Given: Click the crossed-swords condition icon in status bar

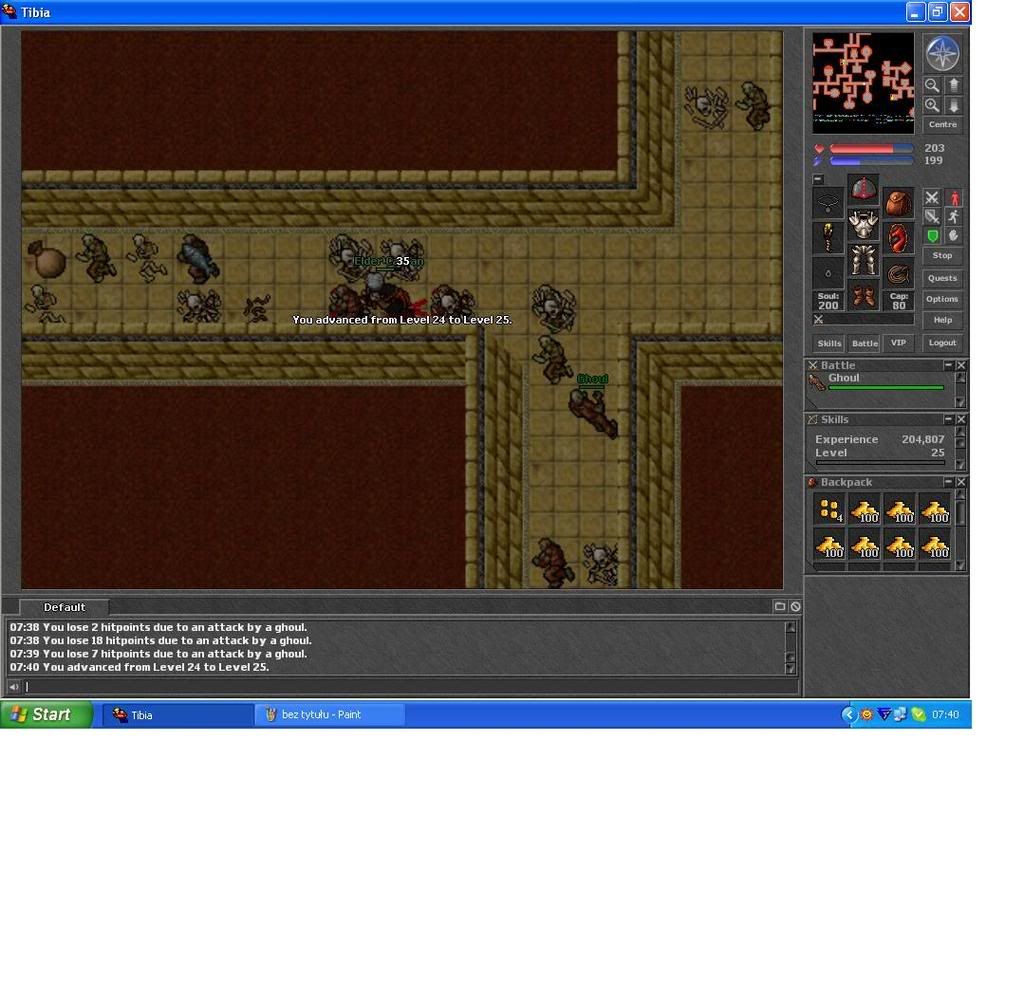Looking at the screenshot, I should pyautogui.click(x=818, y=319).
